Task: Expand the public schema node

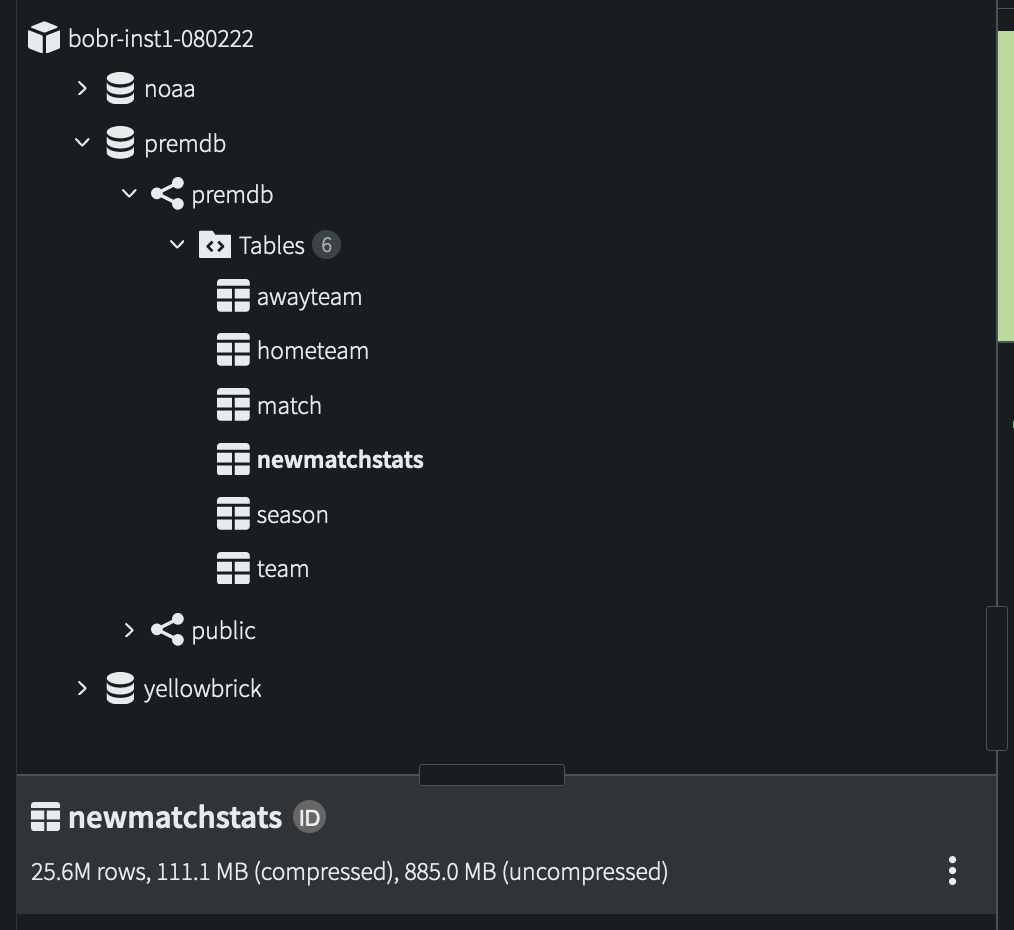Action: click(129, 630)
